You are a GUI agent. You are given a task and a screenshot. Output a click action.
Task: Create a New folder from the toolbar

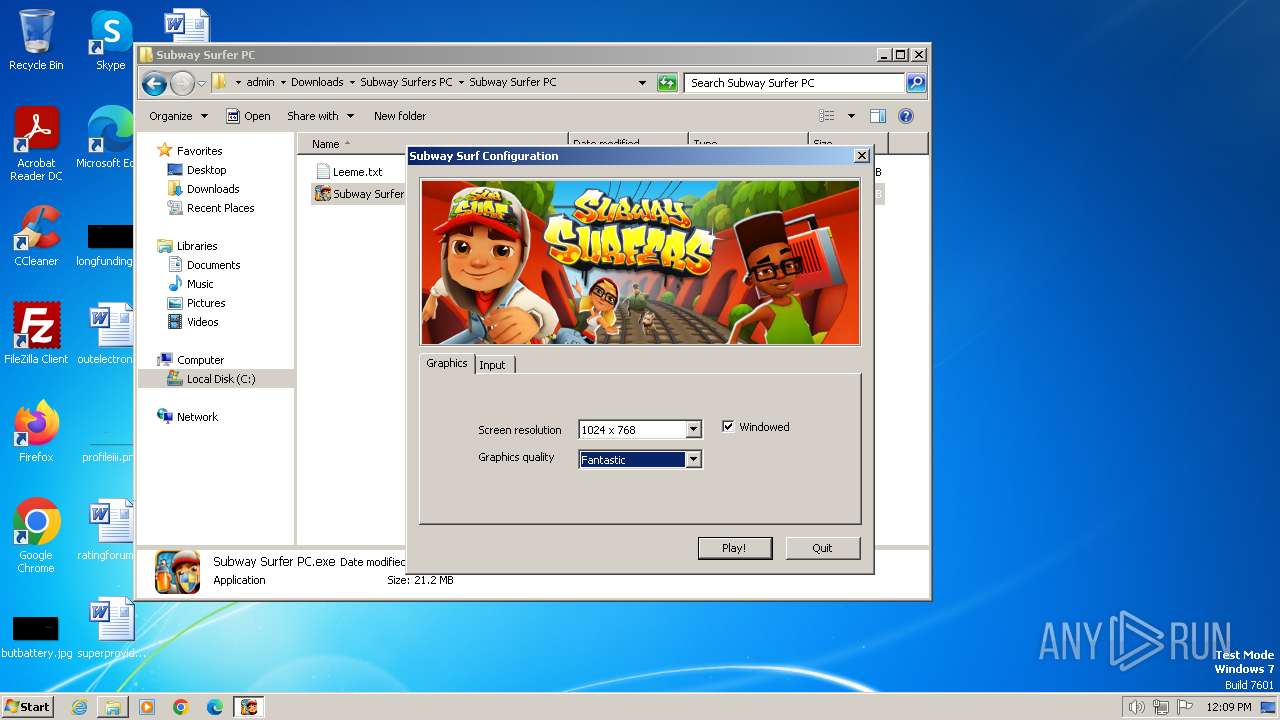click(400, 116)
